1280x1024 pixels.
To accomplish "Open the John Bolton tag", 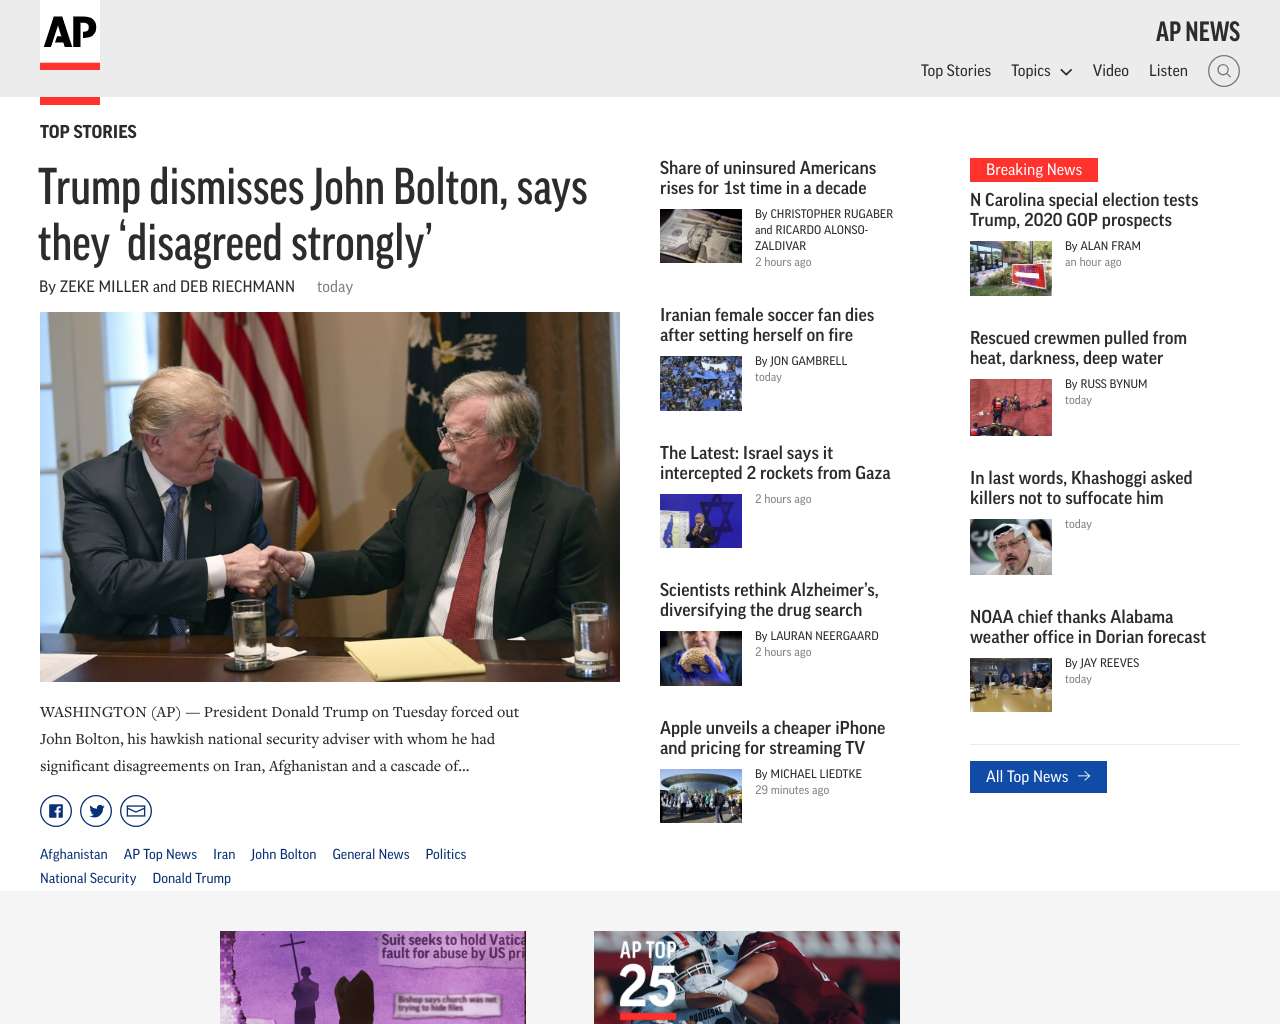I will coord(283,854).
